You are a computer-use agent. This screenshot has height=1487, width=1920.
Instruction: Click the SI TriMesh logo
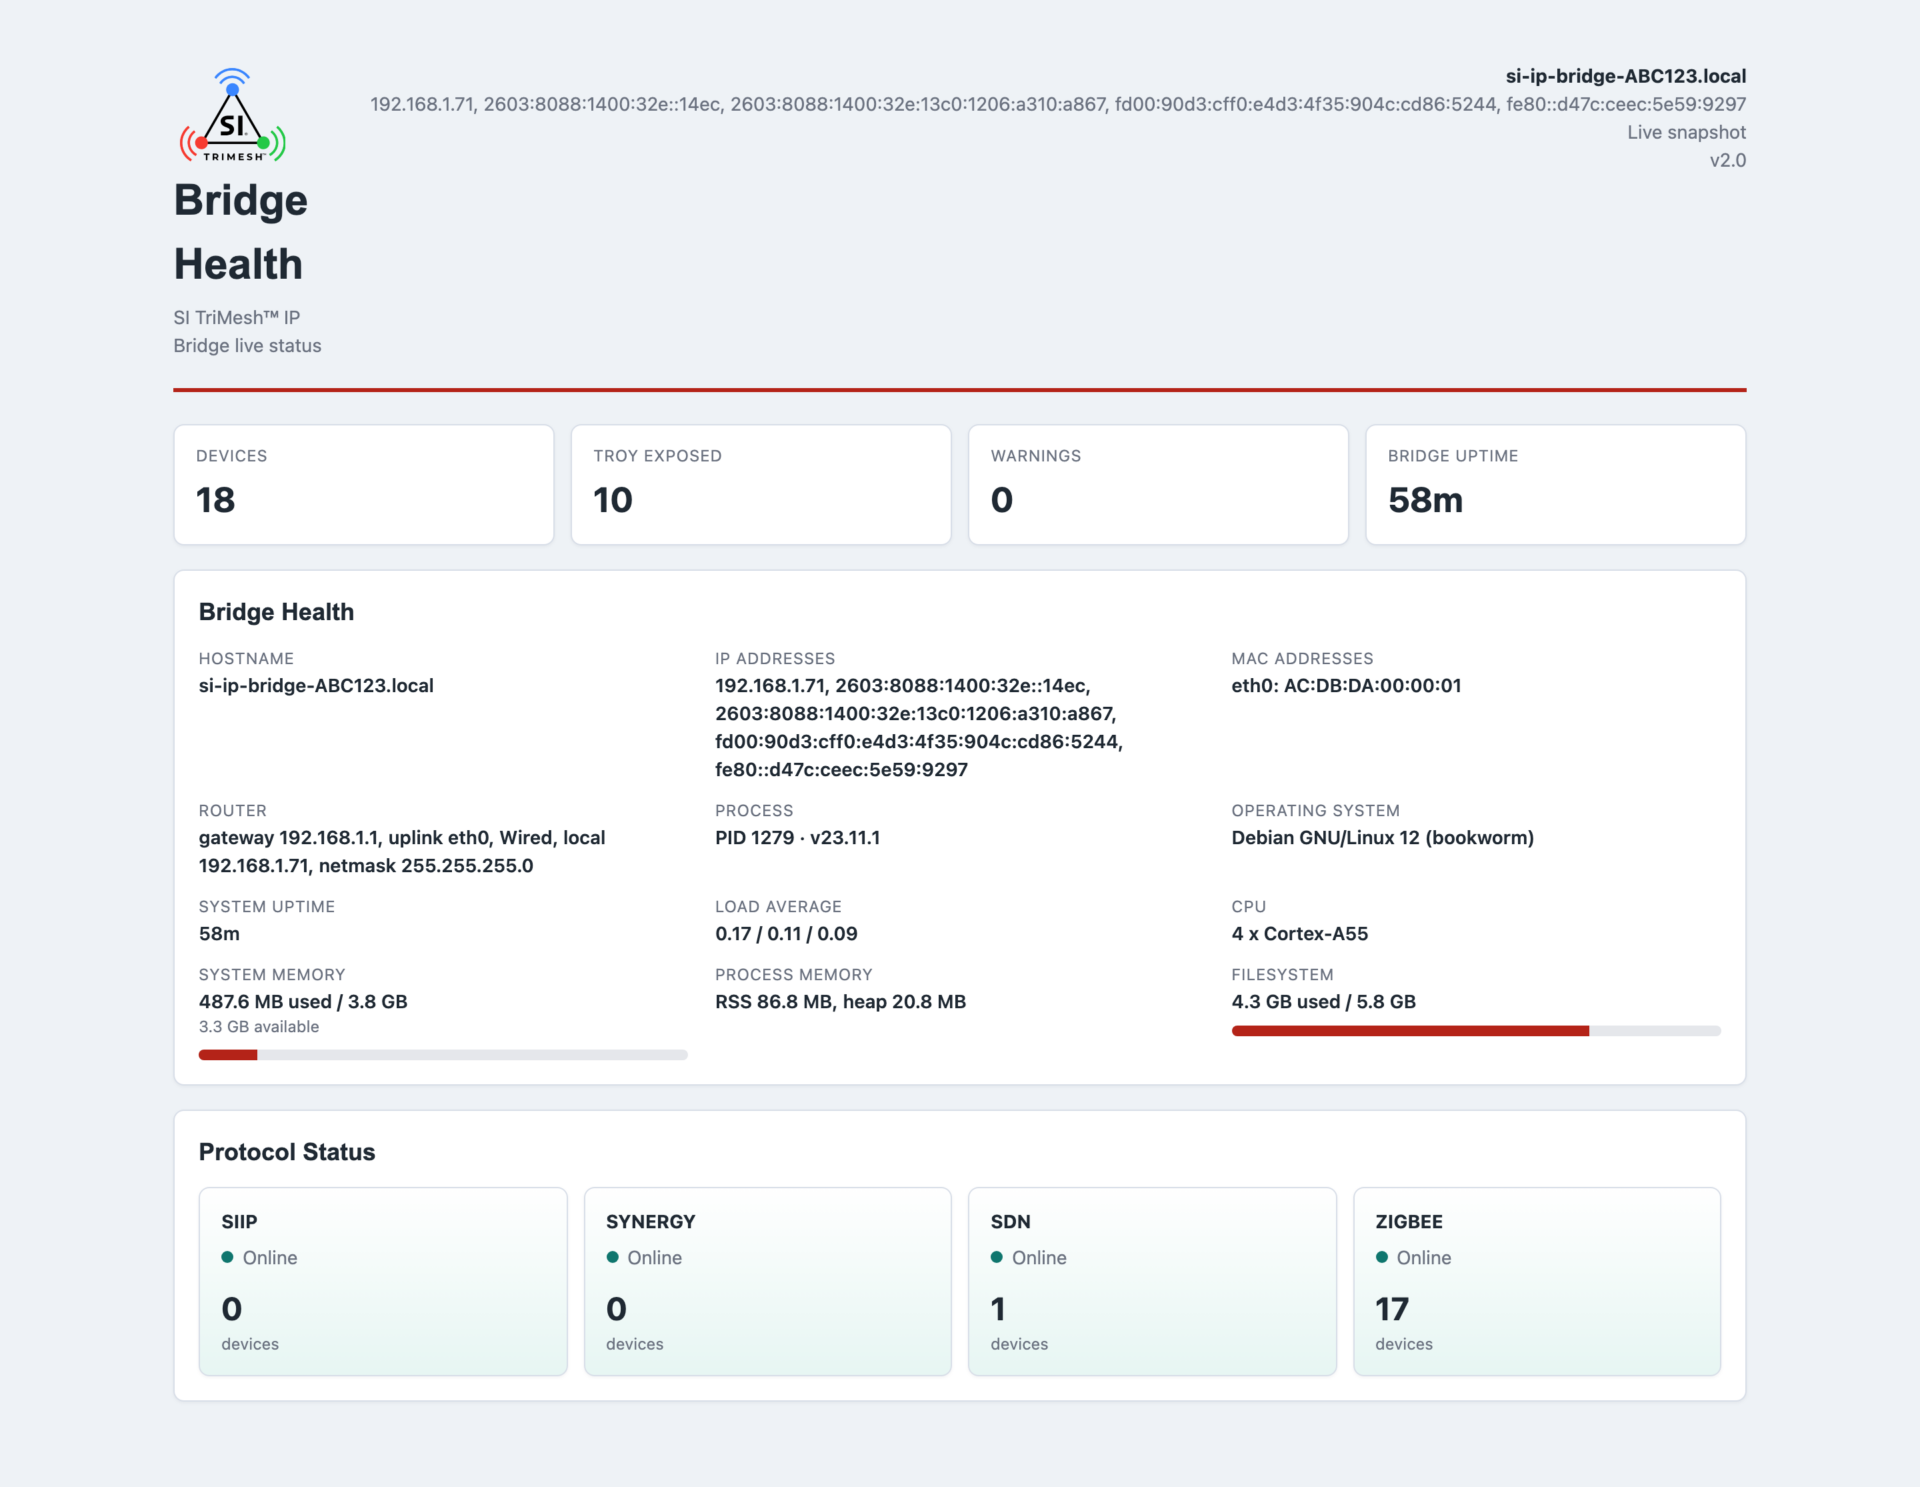pos(232,115)
